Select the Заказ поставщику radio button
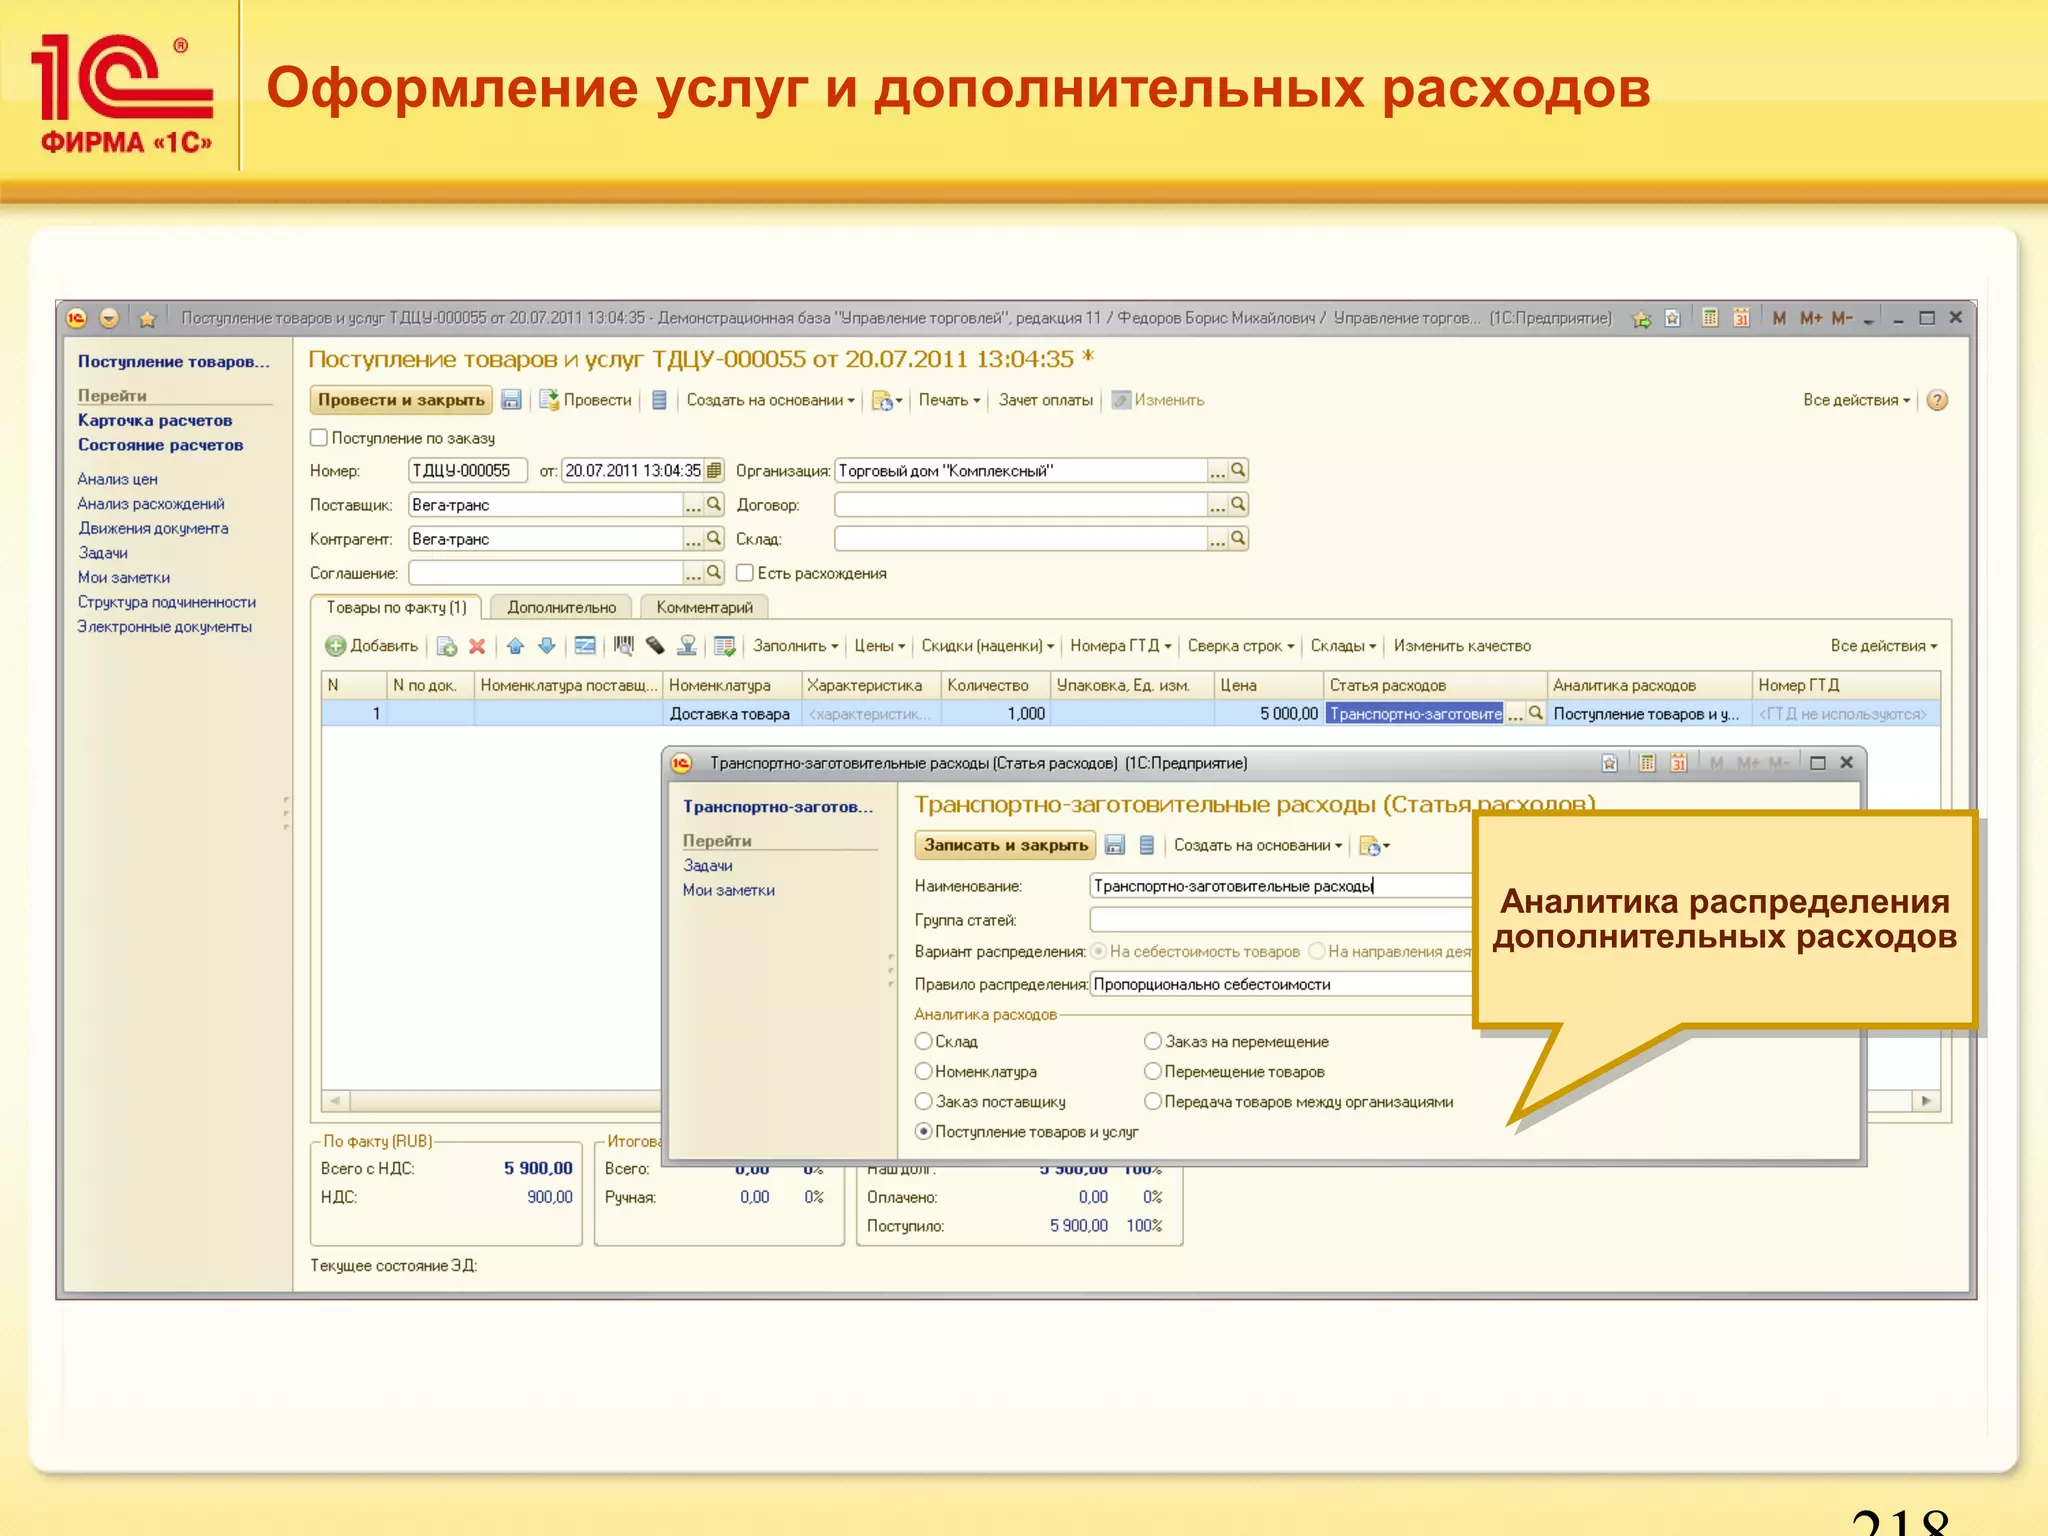This screenshot has height=1536, width=2048. (x=924, y=1101)
